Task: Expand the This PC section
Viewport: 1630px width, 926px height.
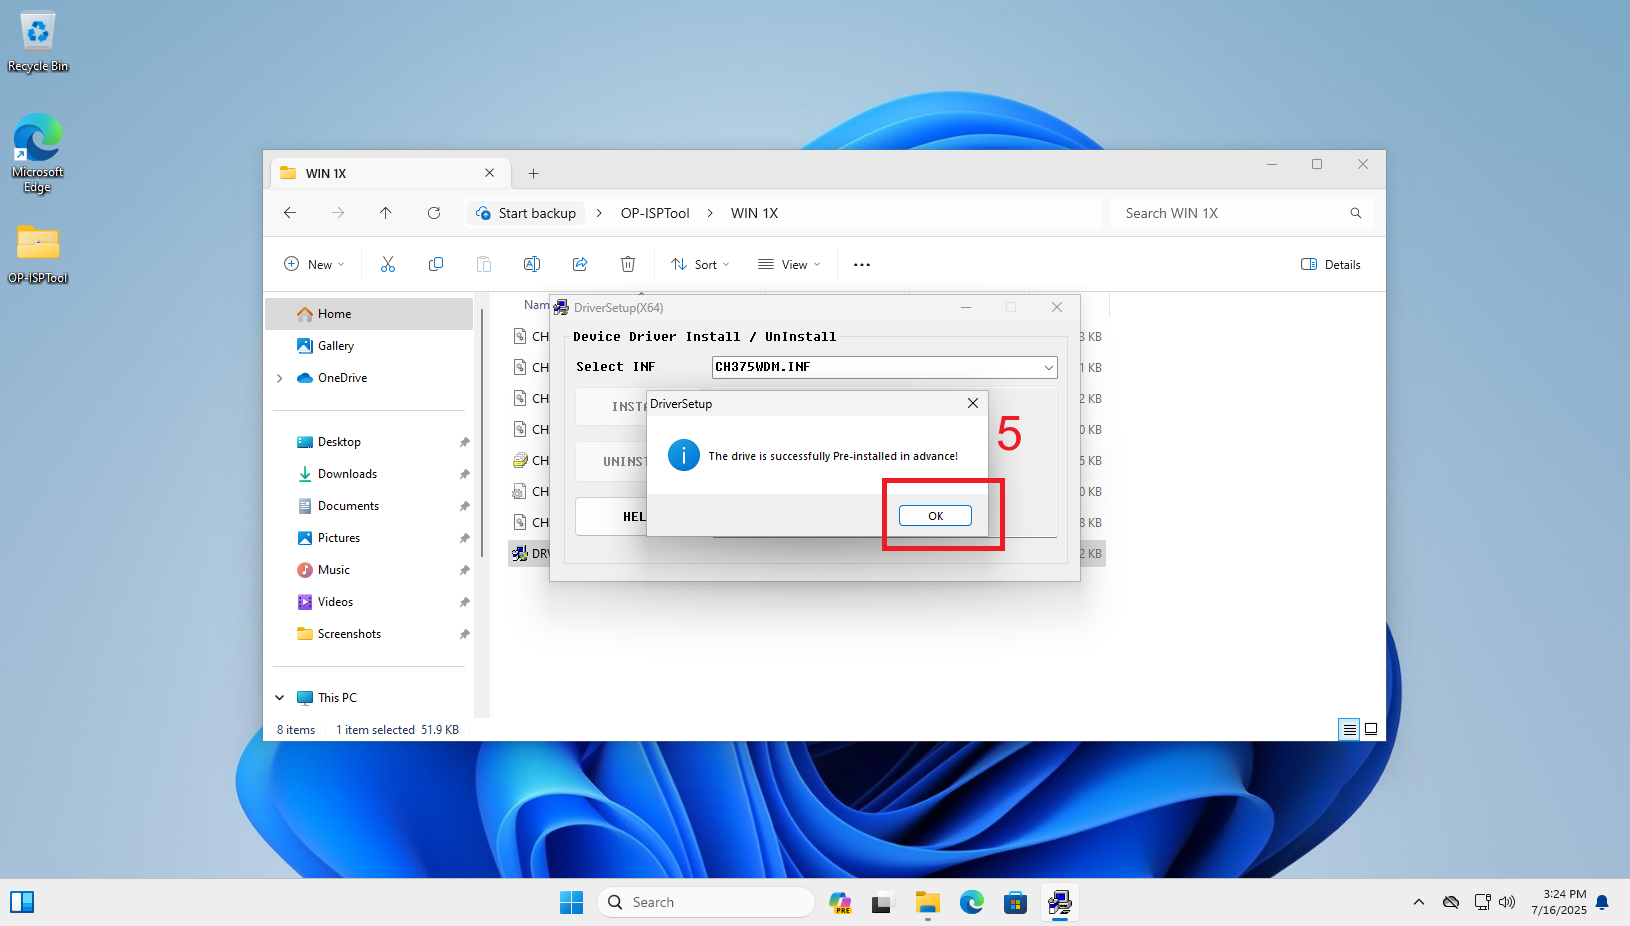Action: tap(280, 697)
